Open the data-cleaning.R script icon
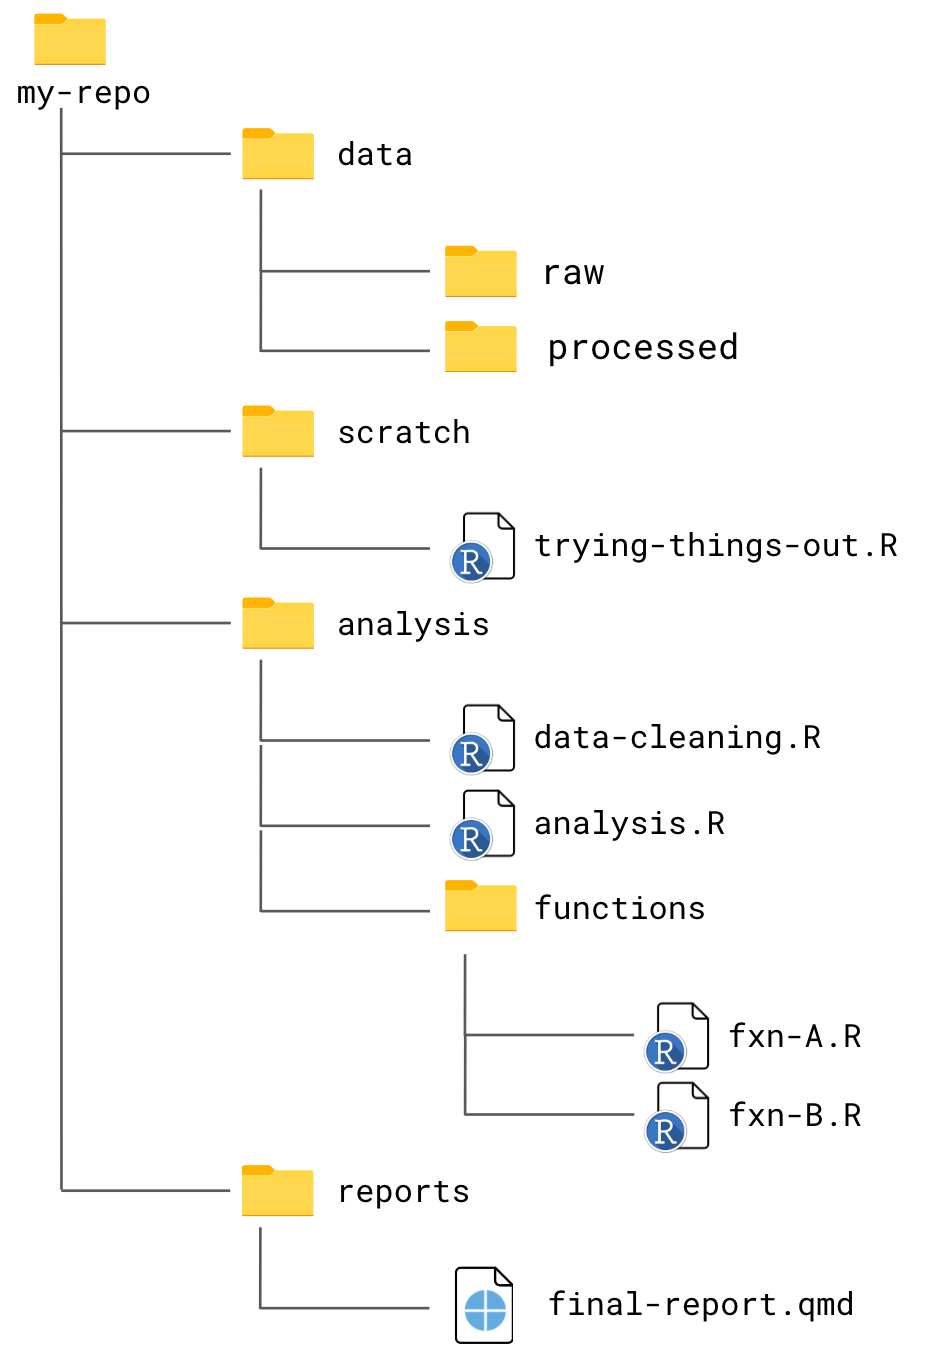 [x=484, y=739]
